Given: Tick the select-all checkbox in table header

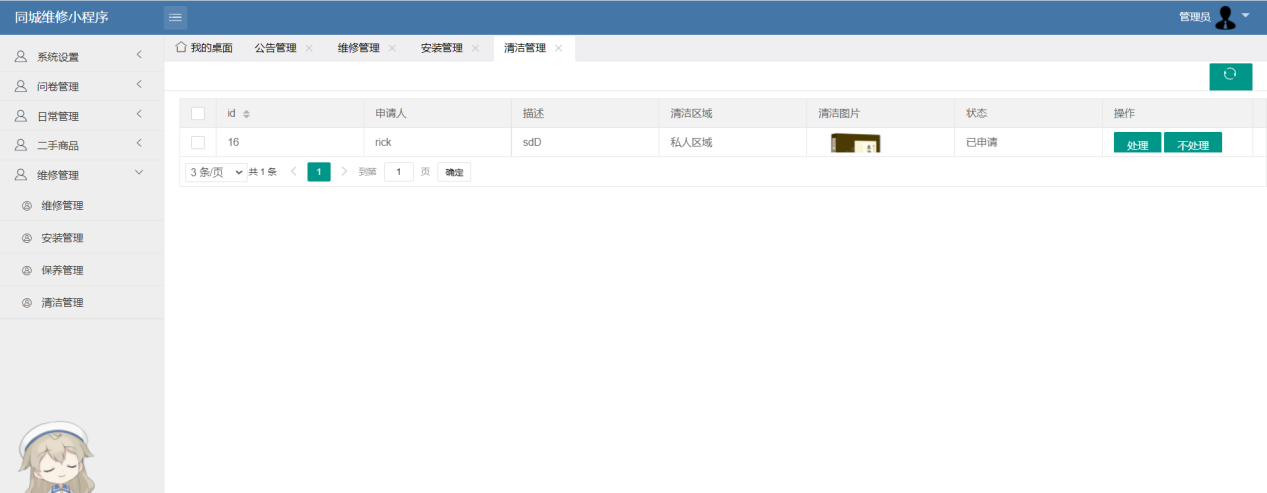Looking at the screenshot, I should [x=198, y=113].
